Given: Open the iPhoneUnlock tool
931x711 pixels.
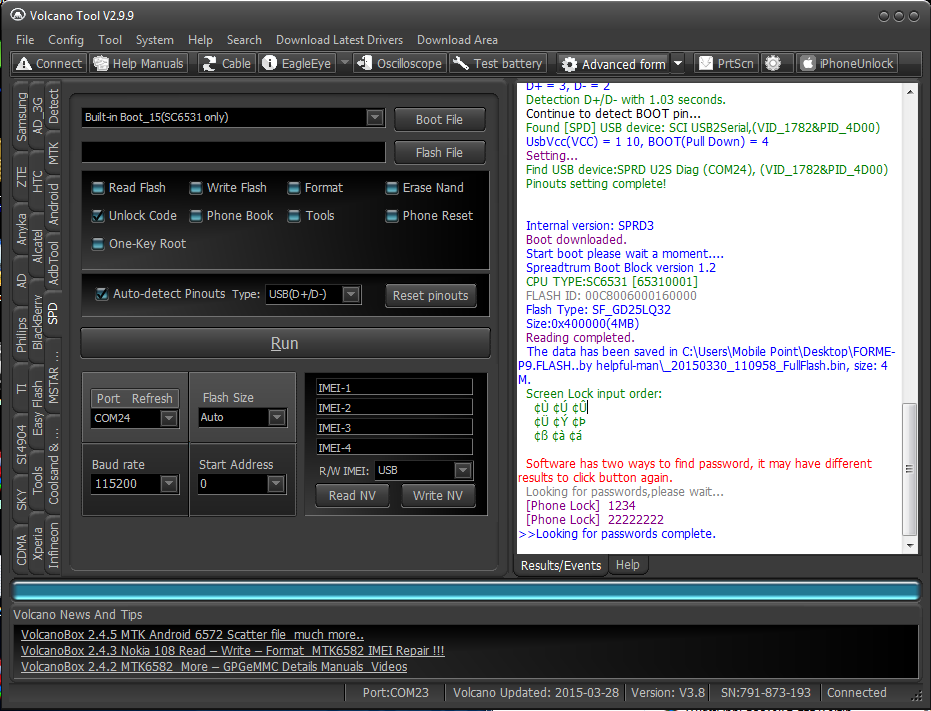Looking at the screenshot, I should [x=846, y=64].
